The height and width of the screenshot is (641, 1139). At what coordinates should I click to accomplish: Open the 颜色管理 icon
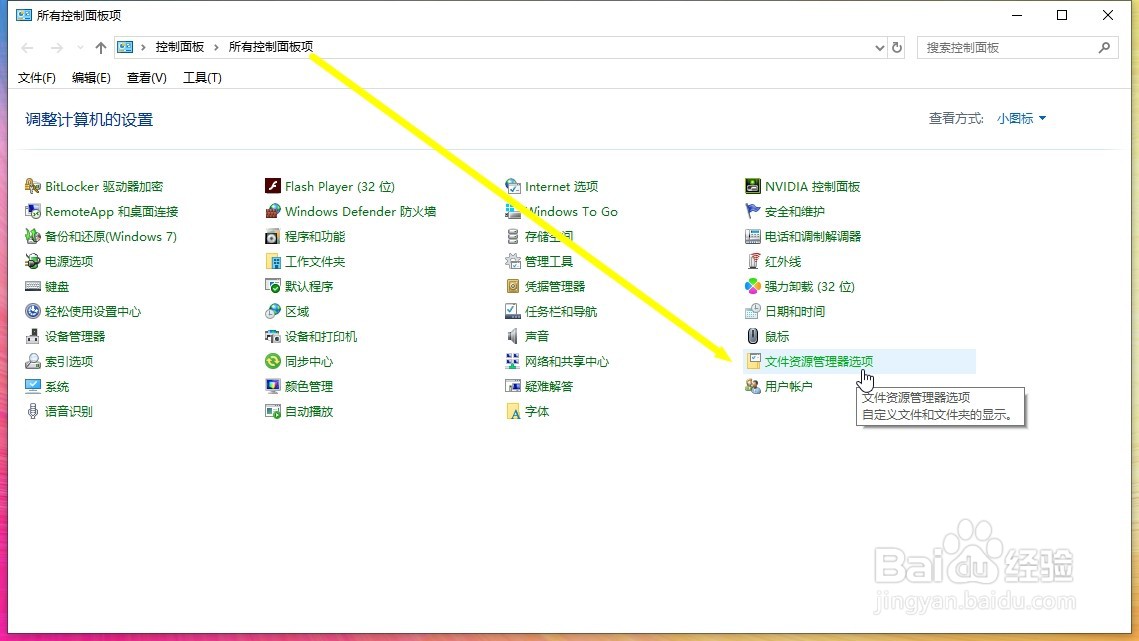pyautogui.click(x=272, y=386)
